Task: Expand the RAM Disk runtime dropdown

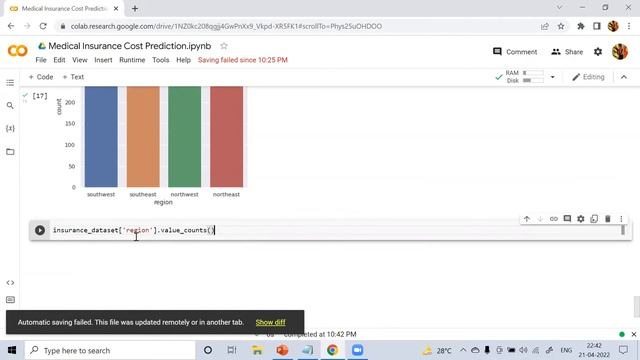Action: click(552, 77)
